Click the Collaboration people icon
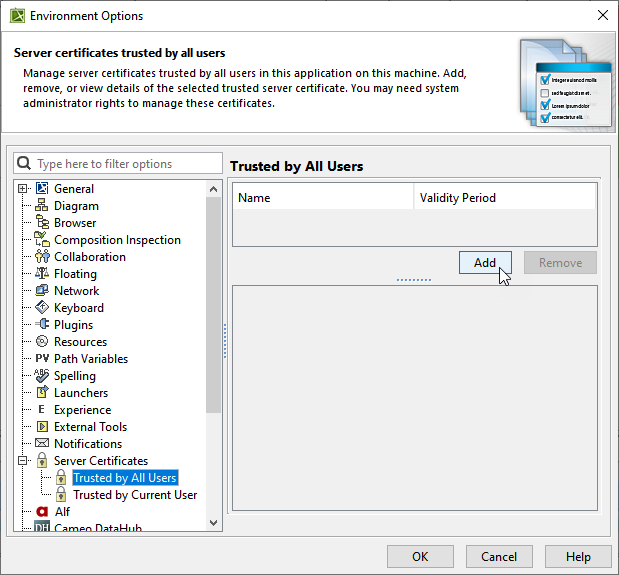The image size is (619, 575). coord(42,256)
